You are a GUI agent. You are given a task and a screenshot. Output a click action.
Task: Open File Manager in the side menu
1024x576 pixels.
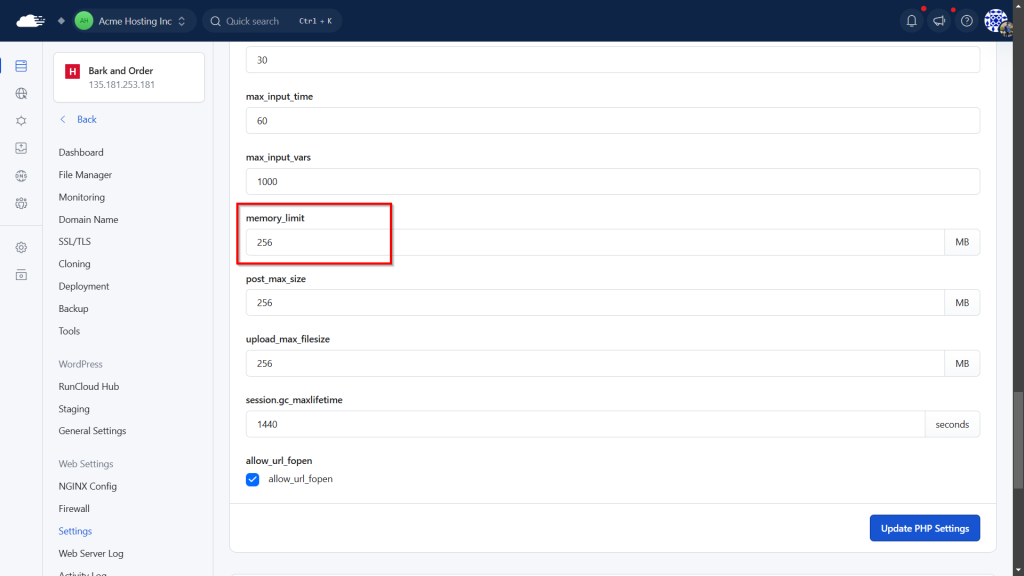point(85,175)
